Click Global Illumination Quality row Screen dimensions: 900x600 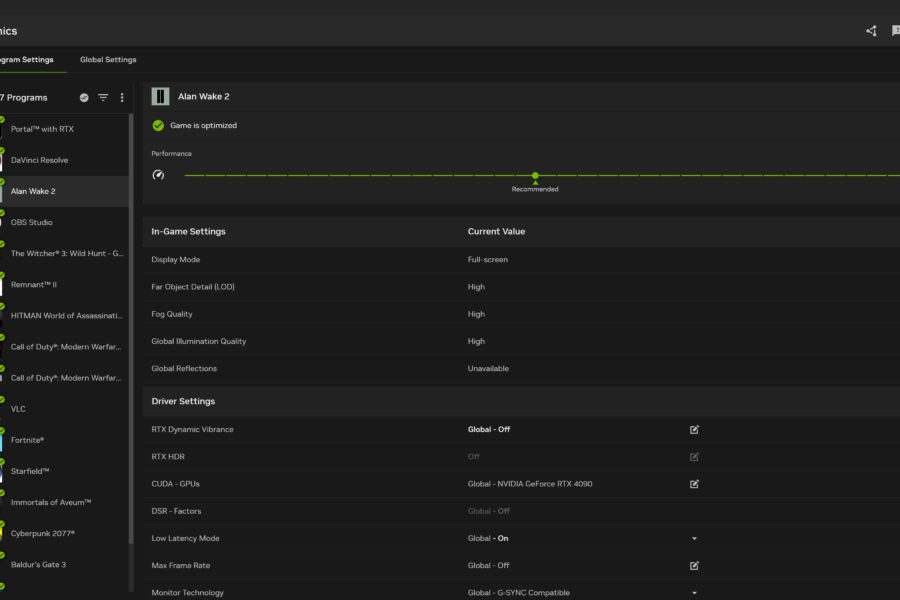click(x=521, y=341)
